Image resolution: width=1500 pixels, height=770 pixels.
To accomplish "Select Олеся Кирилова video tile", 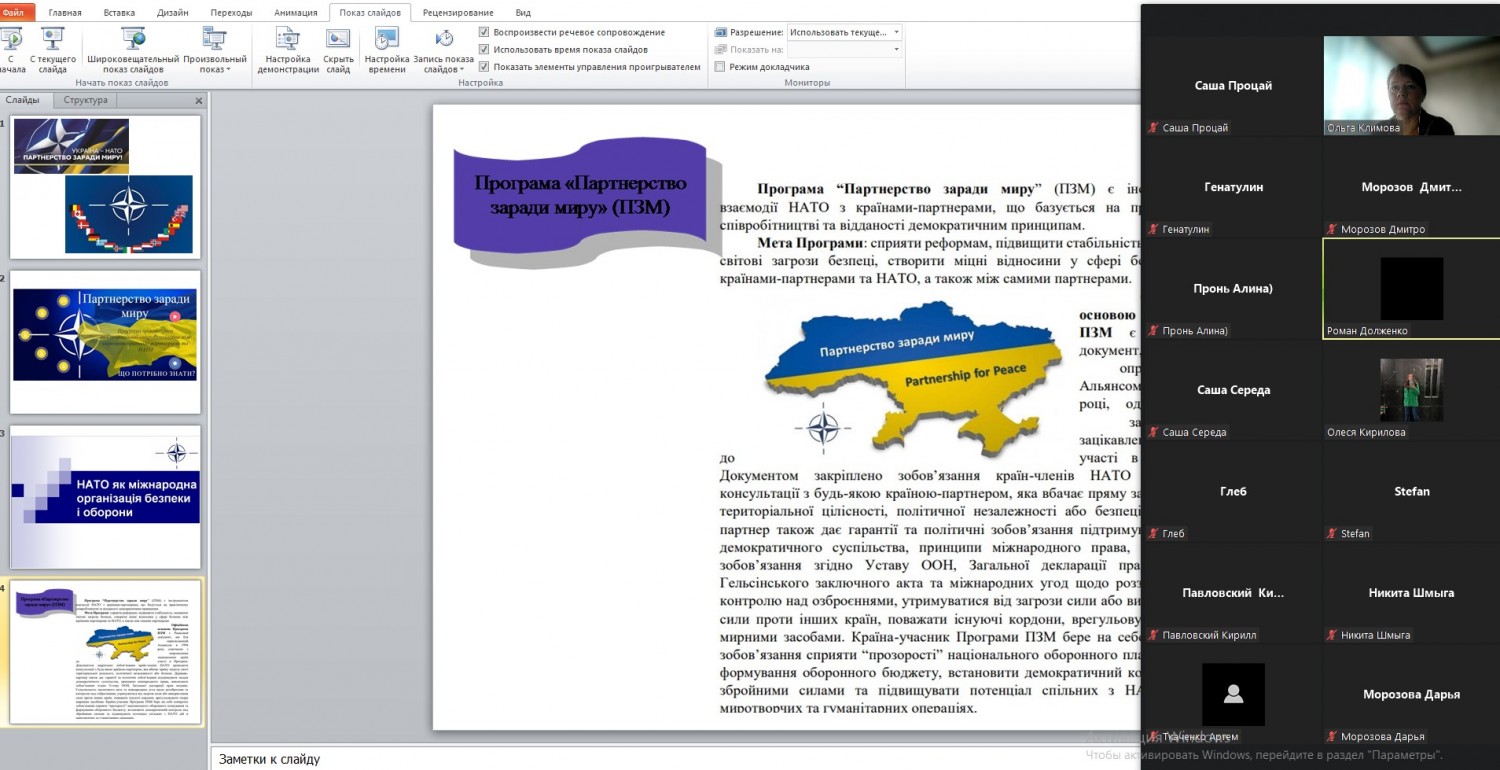I will point(1411,390).
